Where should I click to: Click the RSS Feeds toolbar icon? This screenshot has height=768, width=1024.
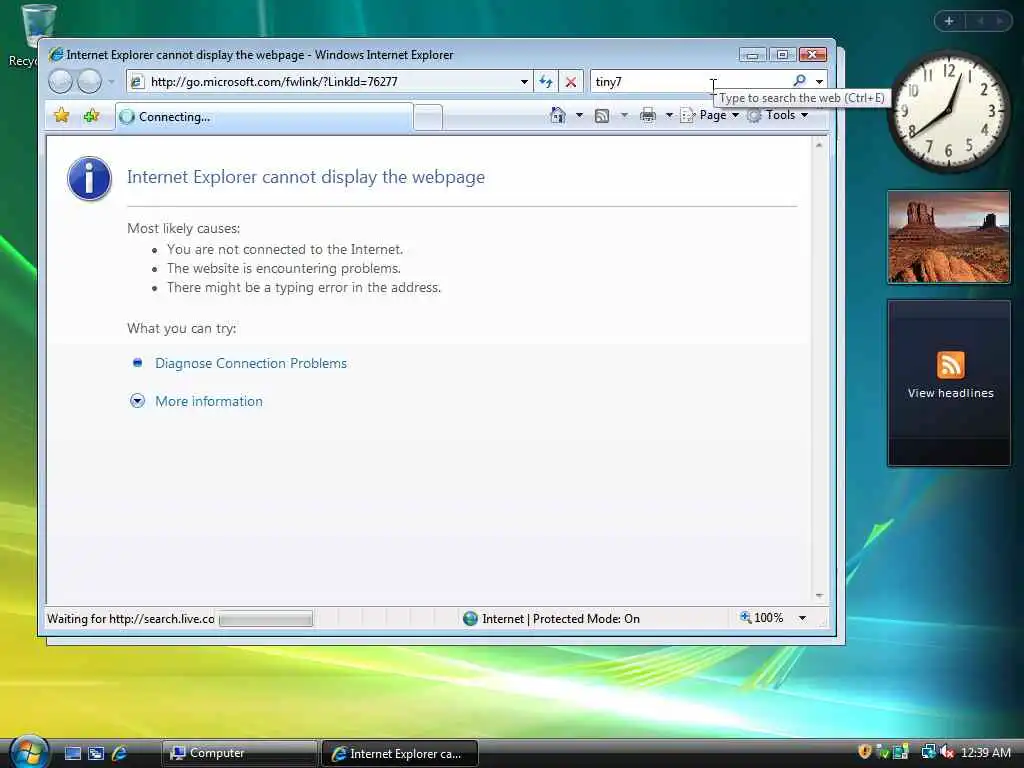point(602,116)
